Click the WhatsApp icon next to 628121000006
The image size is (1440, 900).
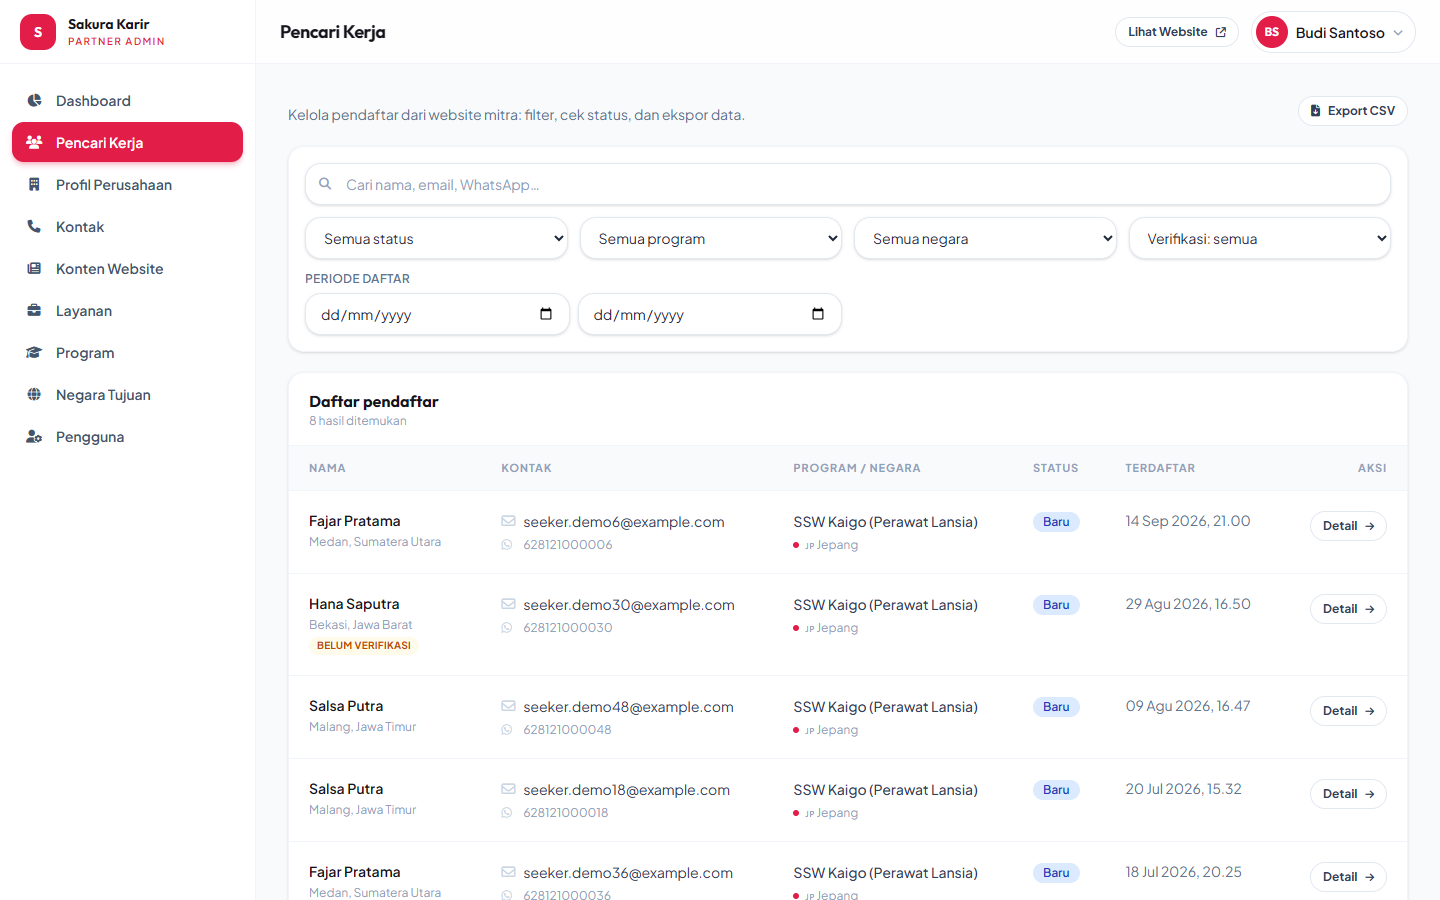pos(507,545)
